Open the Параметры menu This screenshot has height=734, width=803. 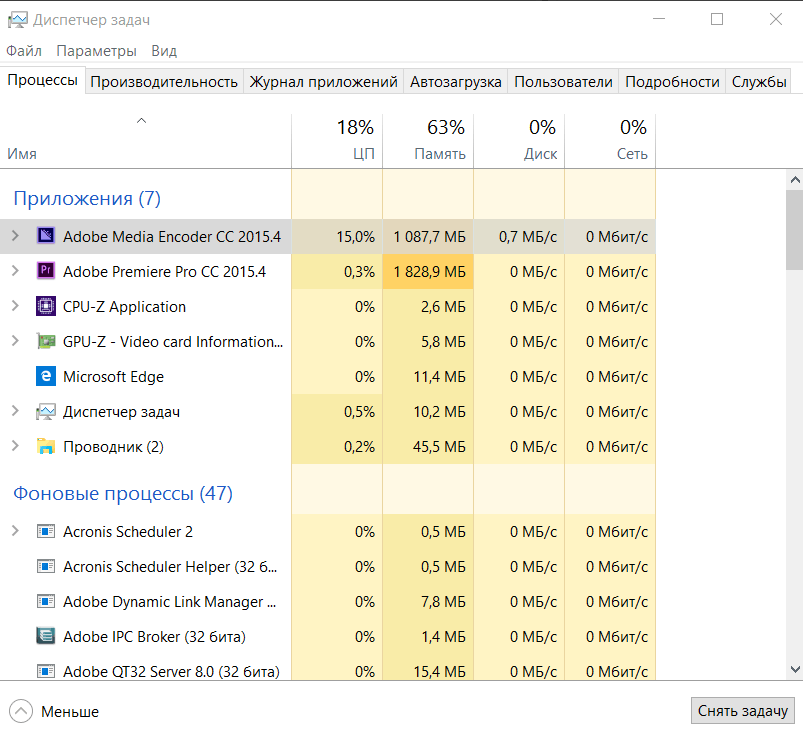96,51
